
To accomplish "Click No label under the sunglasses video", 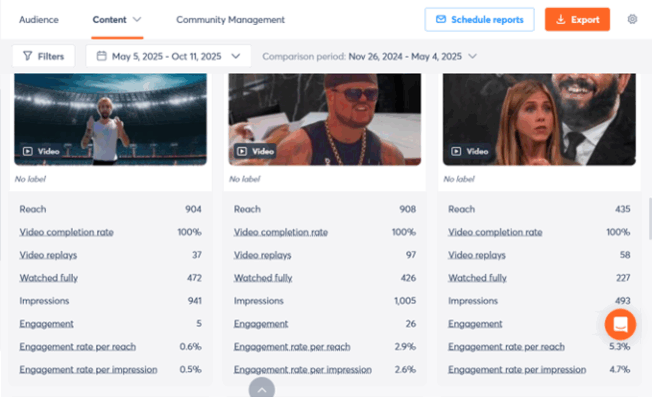I will [x=244, y=179].
